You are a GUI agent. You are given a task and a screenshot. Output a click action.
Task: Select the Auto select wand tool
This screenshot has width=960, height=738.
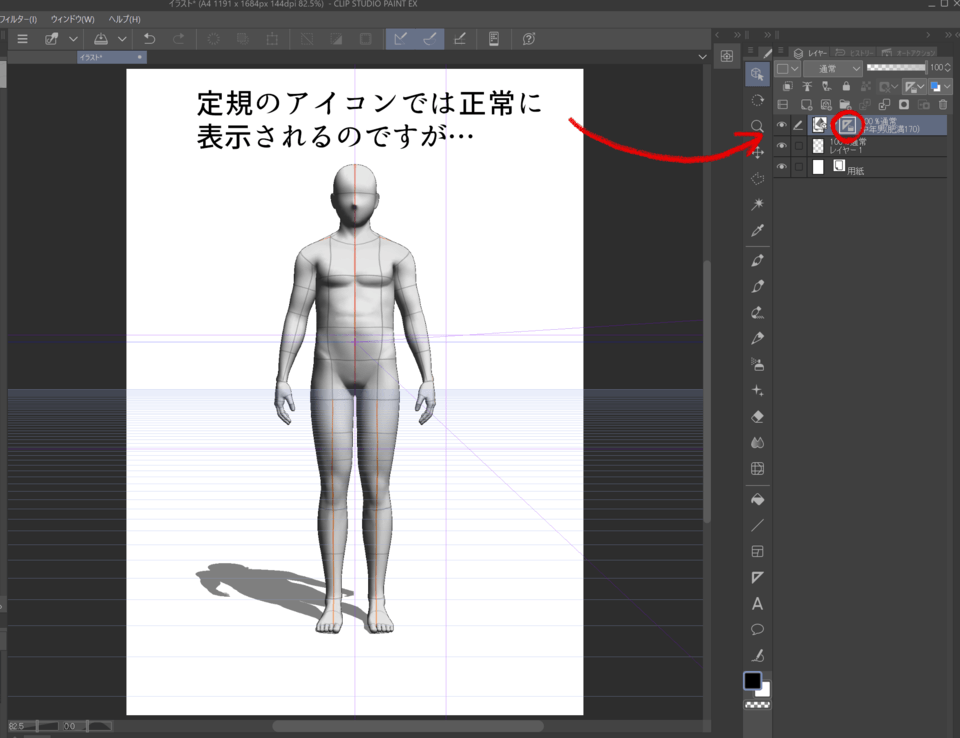click(757, 204)
